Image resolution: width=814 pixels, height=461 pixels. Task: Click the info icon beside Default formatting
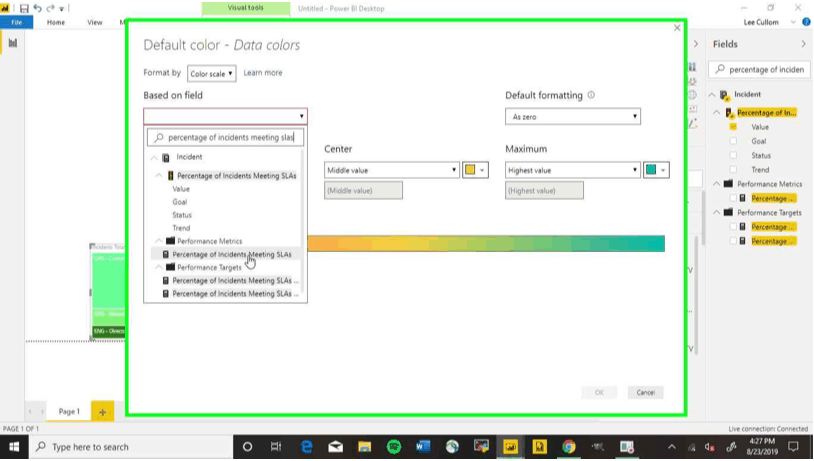(x=591, y=95)
